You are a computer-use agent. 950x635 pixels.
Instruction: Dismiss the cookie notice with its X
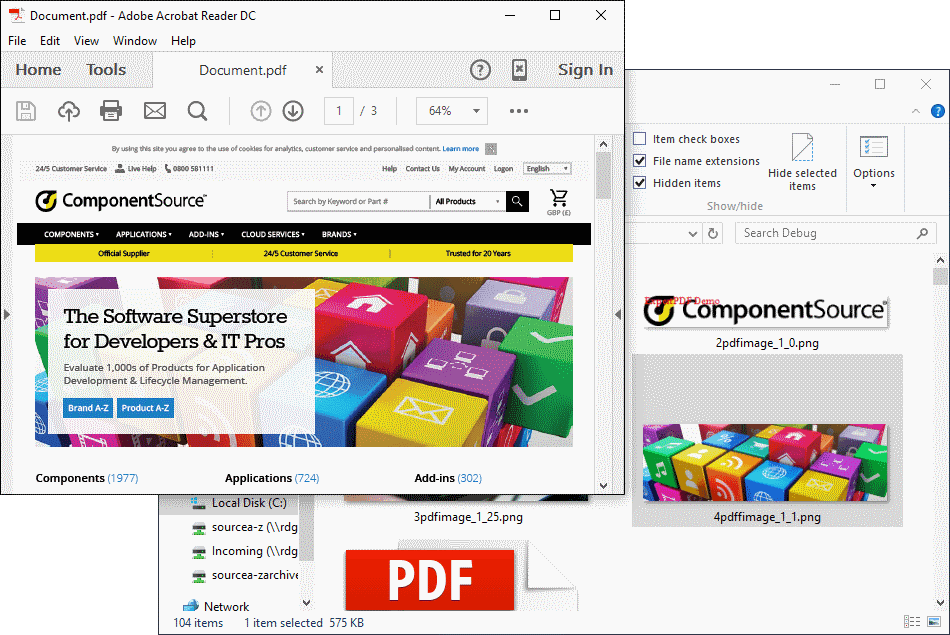(491, 149)
